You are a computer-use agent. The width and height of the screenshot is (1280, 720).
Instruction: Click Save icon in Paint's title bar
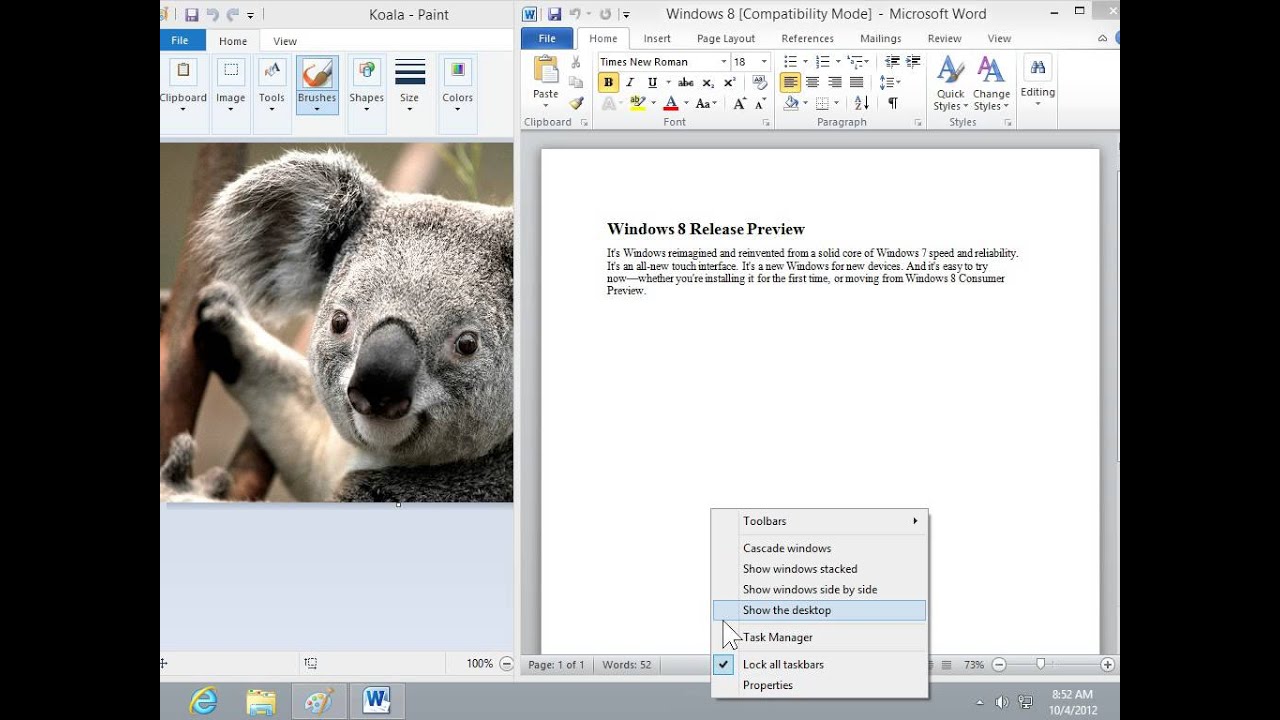pyautogui.click(x=191, y=14)
